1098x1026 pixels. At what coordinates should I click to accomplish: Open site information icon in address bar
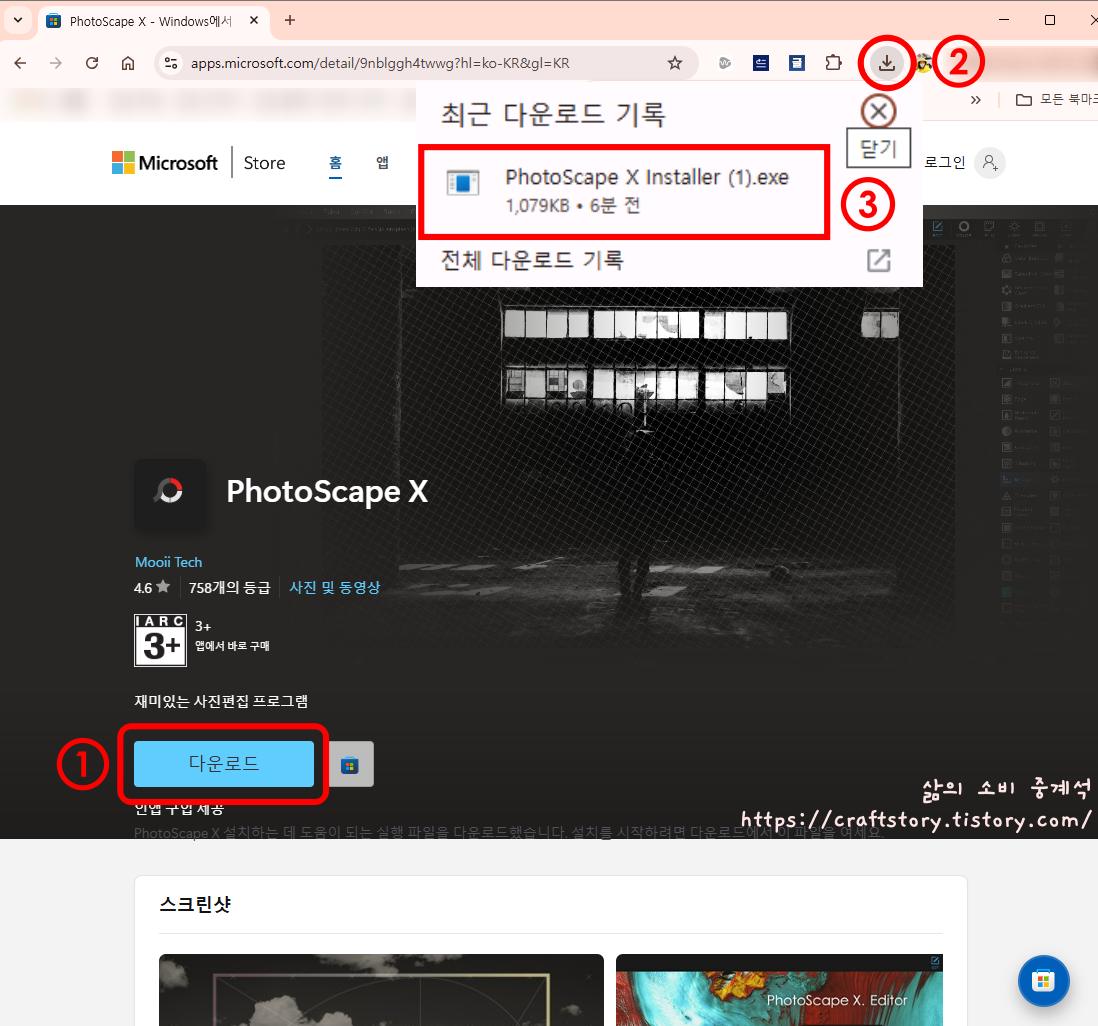pyautogui.click(x=171, y=63)
